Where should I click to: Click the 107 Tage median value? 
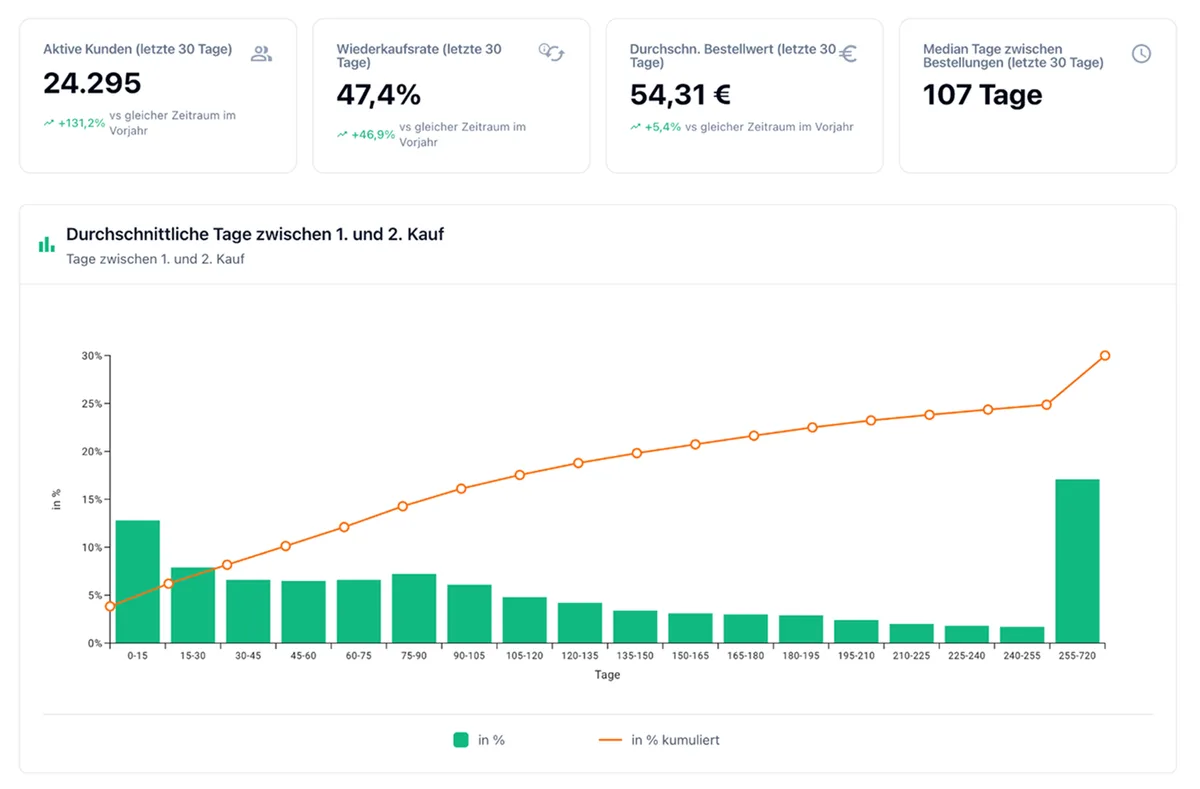tap(982, 95)
